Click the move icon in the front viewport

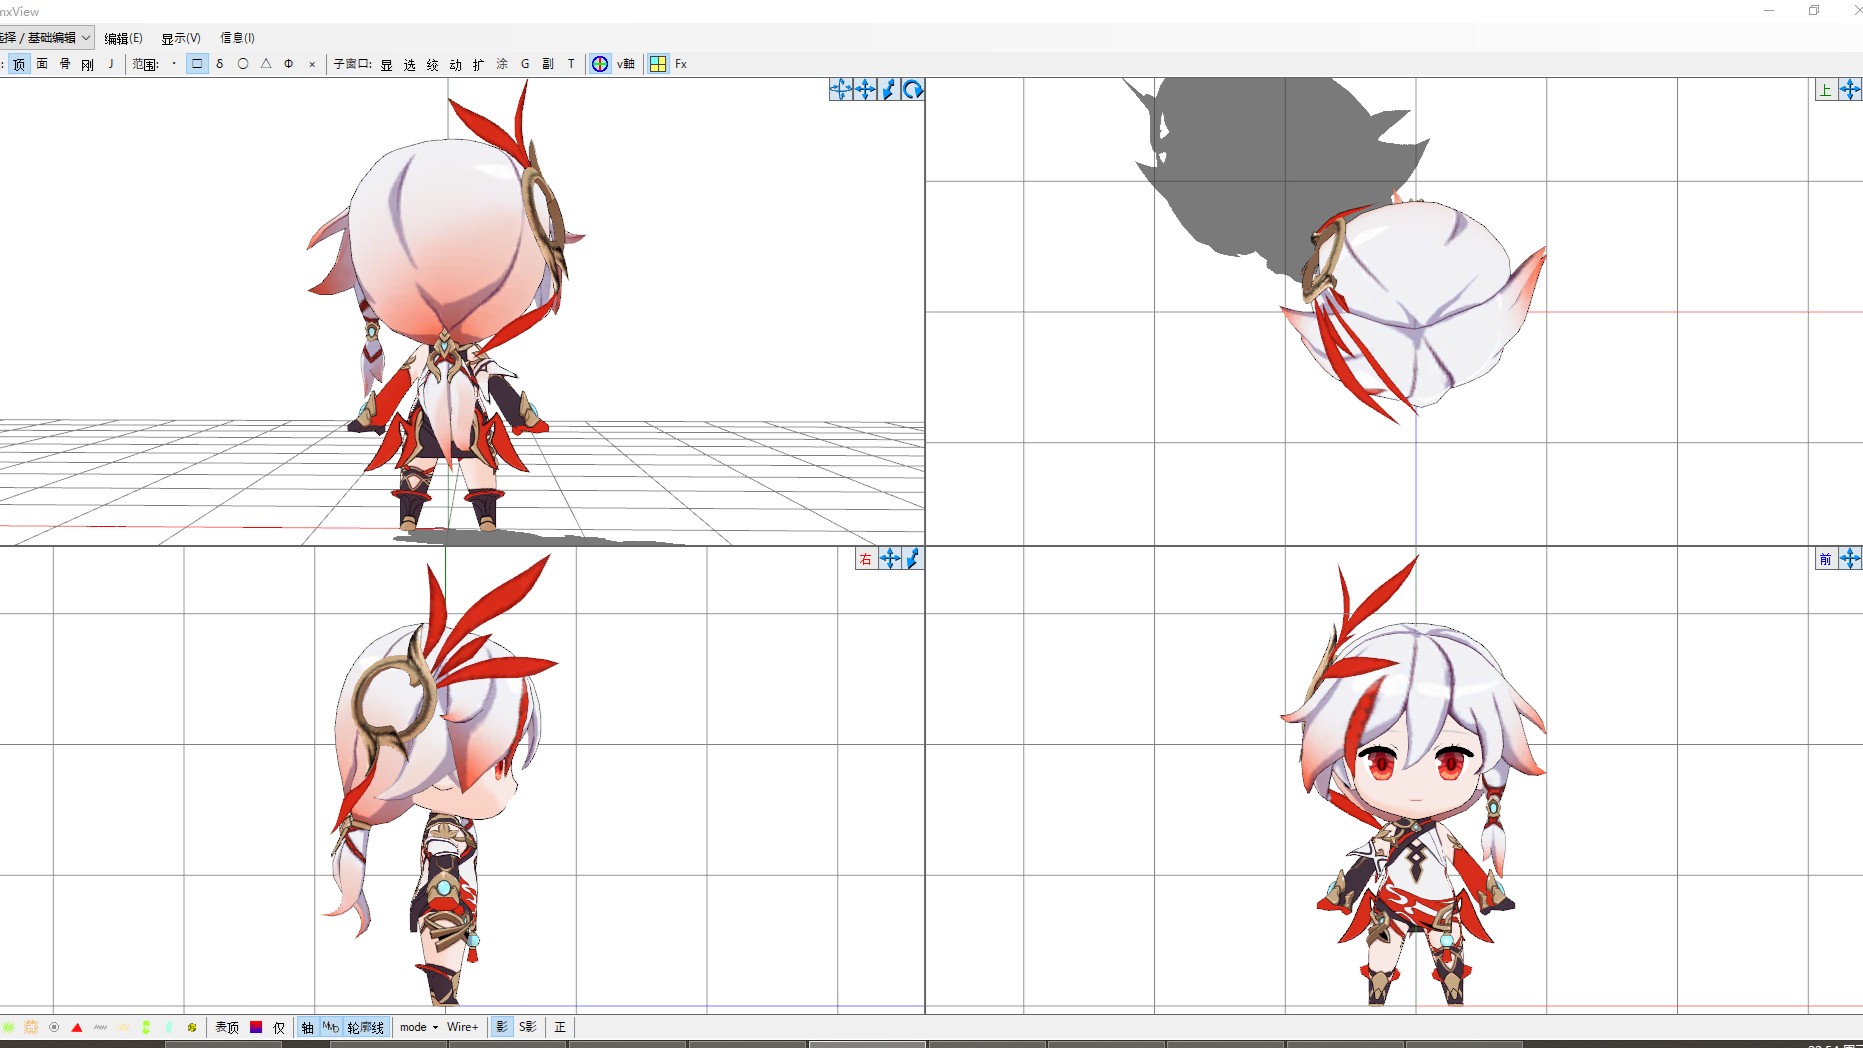pyautogui.click(x=1849, y=559)
